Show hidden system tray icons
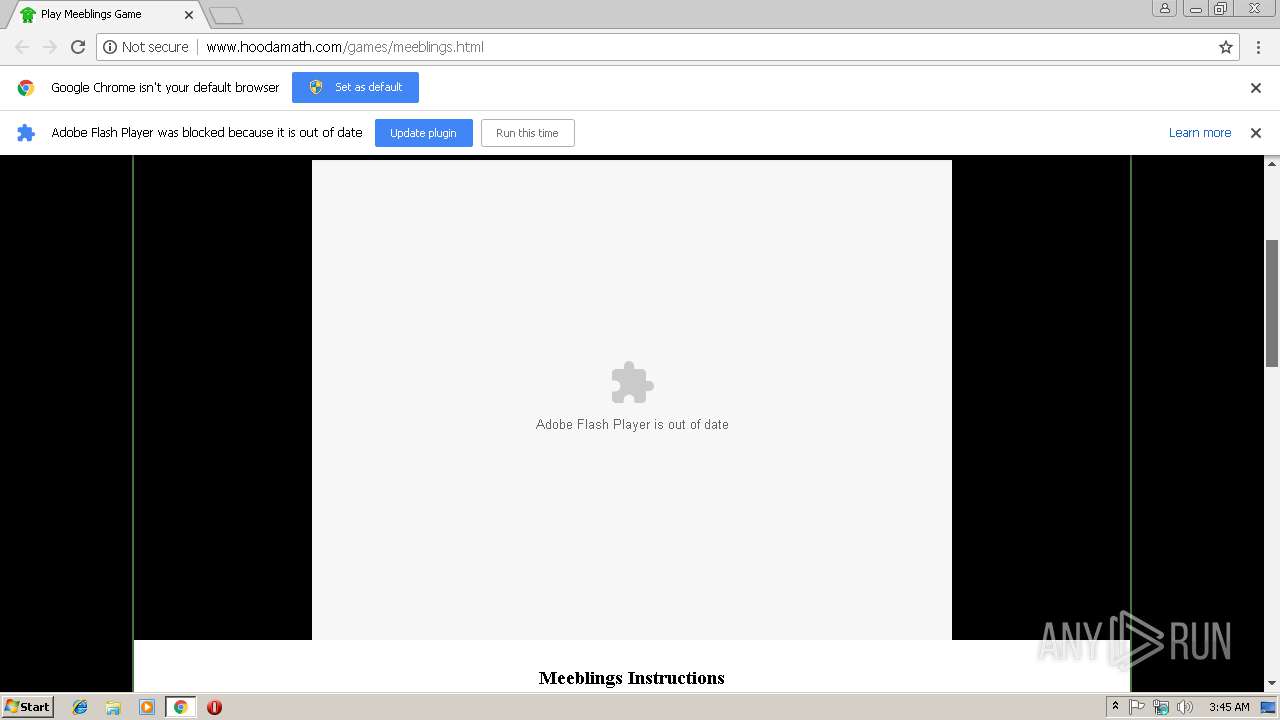 pyautogui.click(x=1115, y=707)
